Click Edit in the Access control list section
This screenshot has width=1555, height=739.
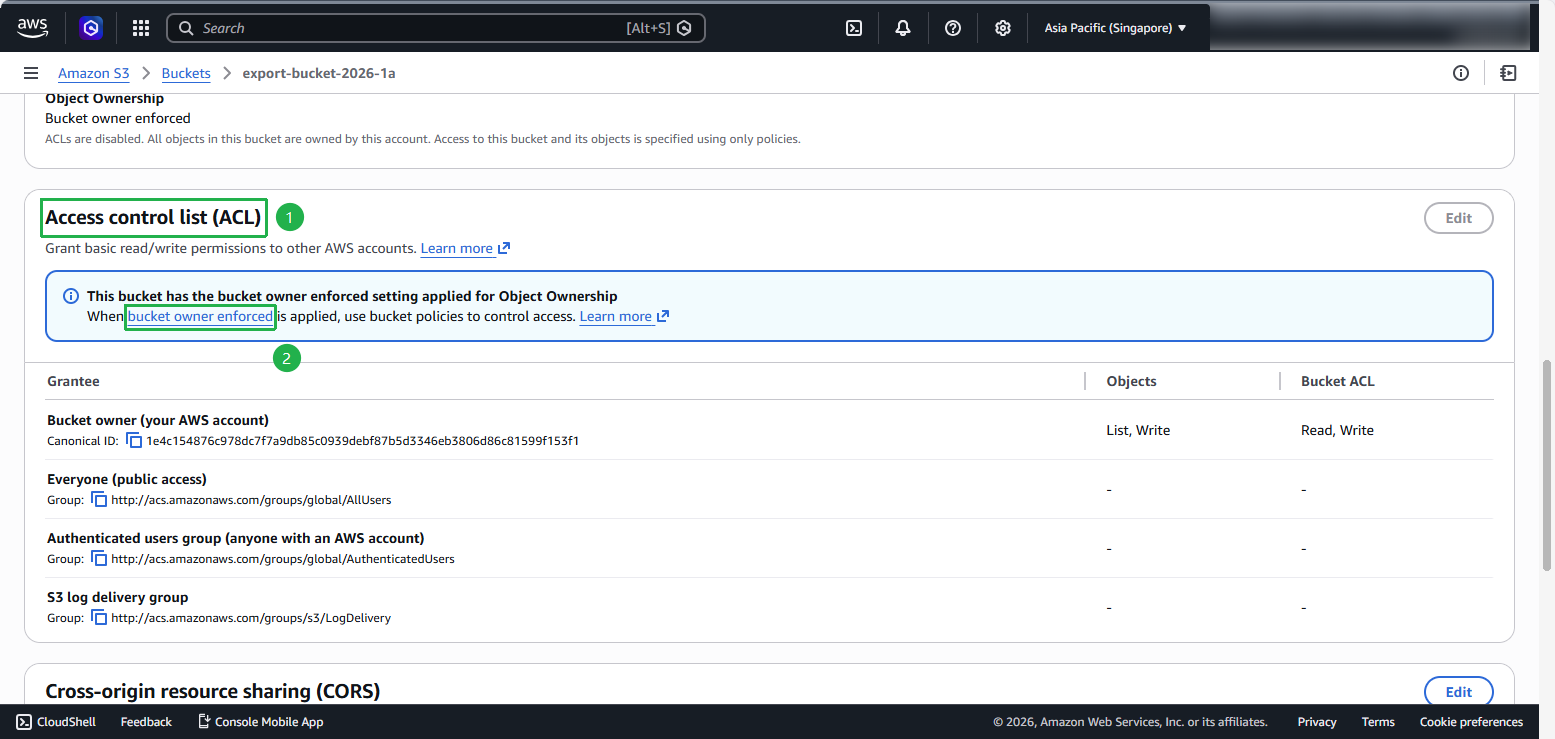click(x=1458, y=218)
